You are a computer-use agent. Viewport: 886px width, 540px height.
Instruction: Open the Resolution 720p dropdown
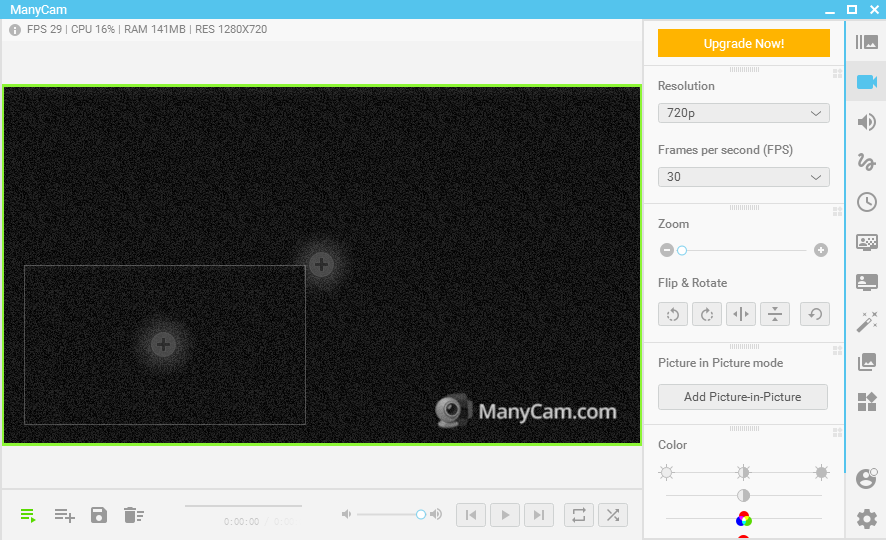tap(743, 113)
